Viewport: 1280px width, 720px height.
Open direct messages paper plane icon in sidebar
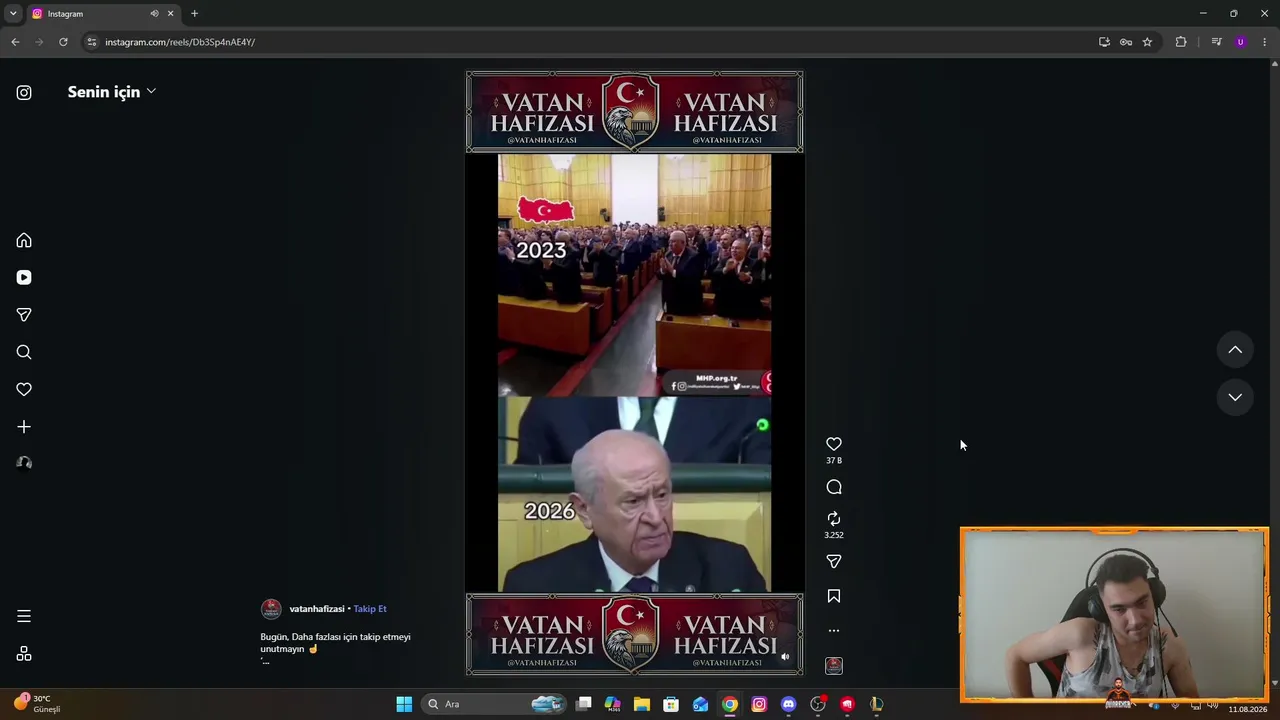point(24,315)
